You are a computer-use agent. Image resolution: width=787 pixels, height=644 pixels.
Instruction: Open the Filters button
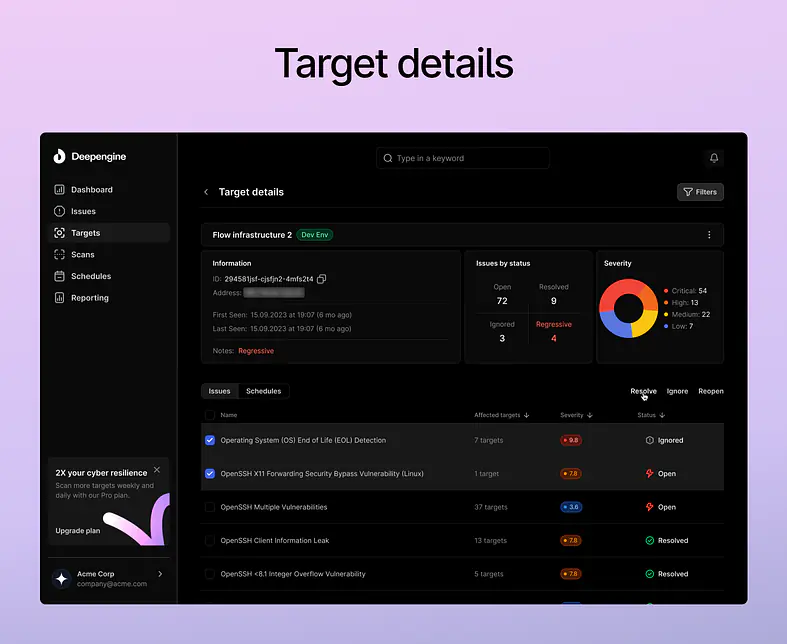pyautogui.click(x=700, y=192)
